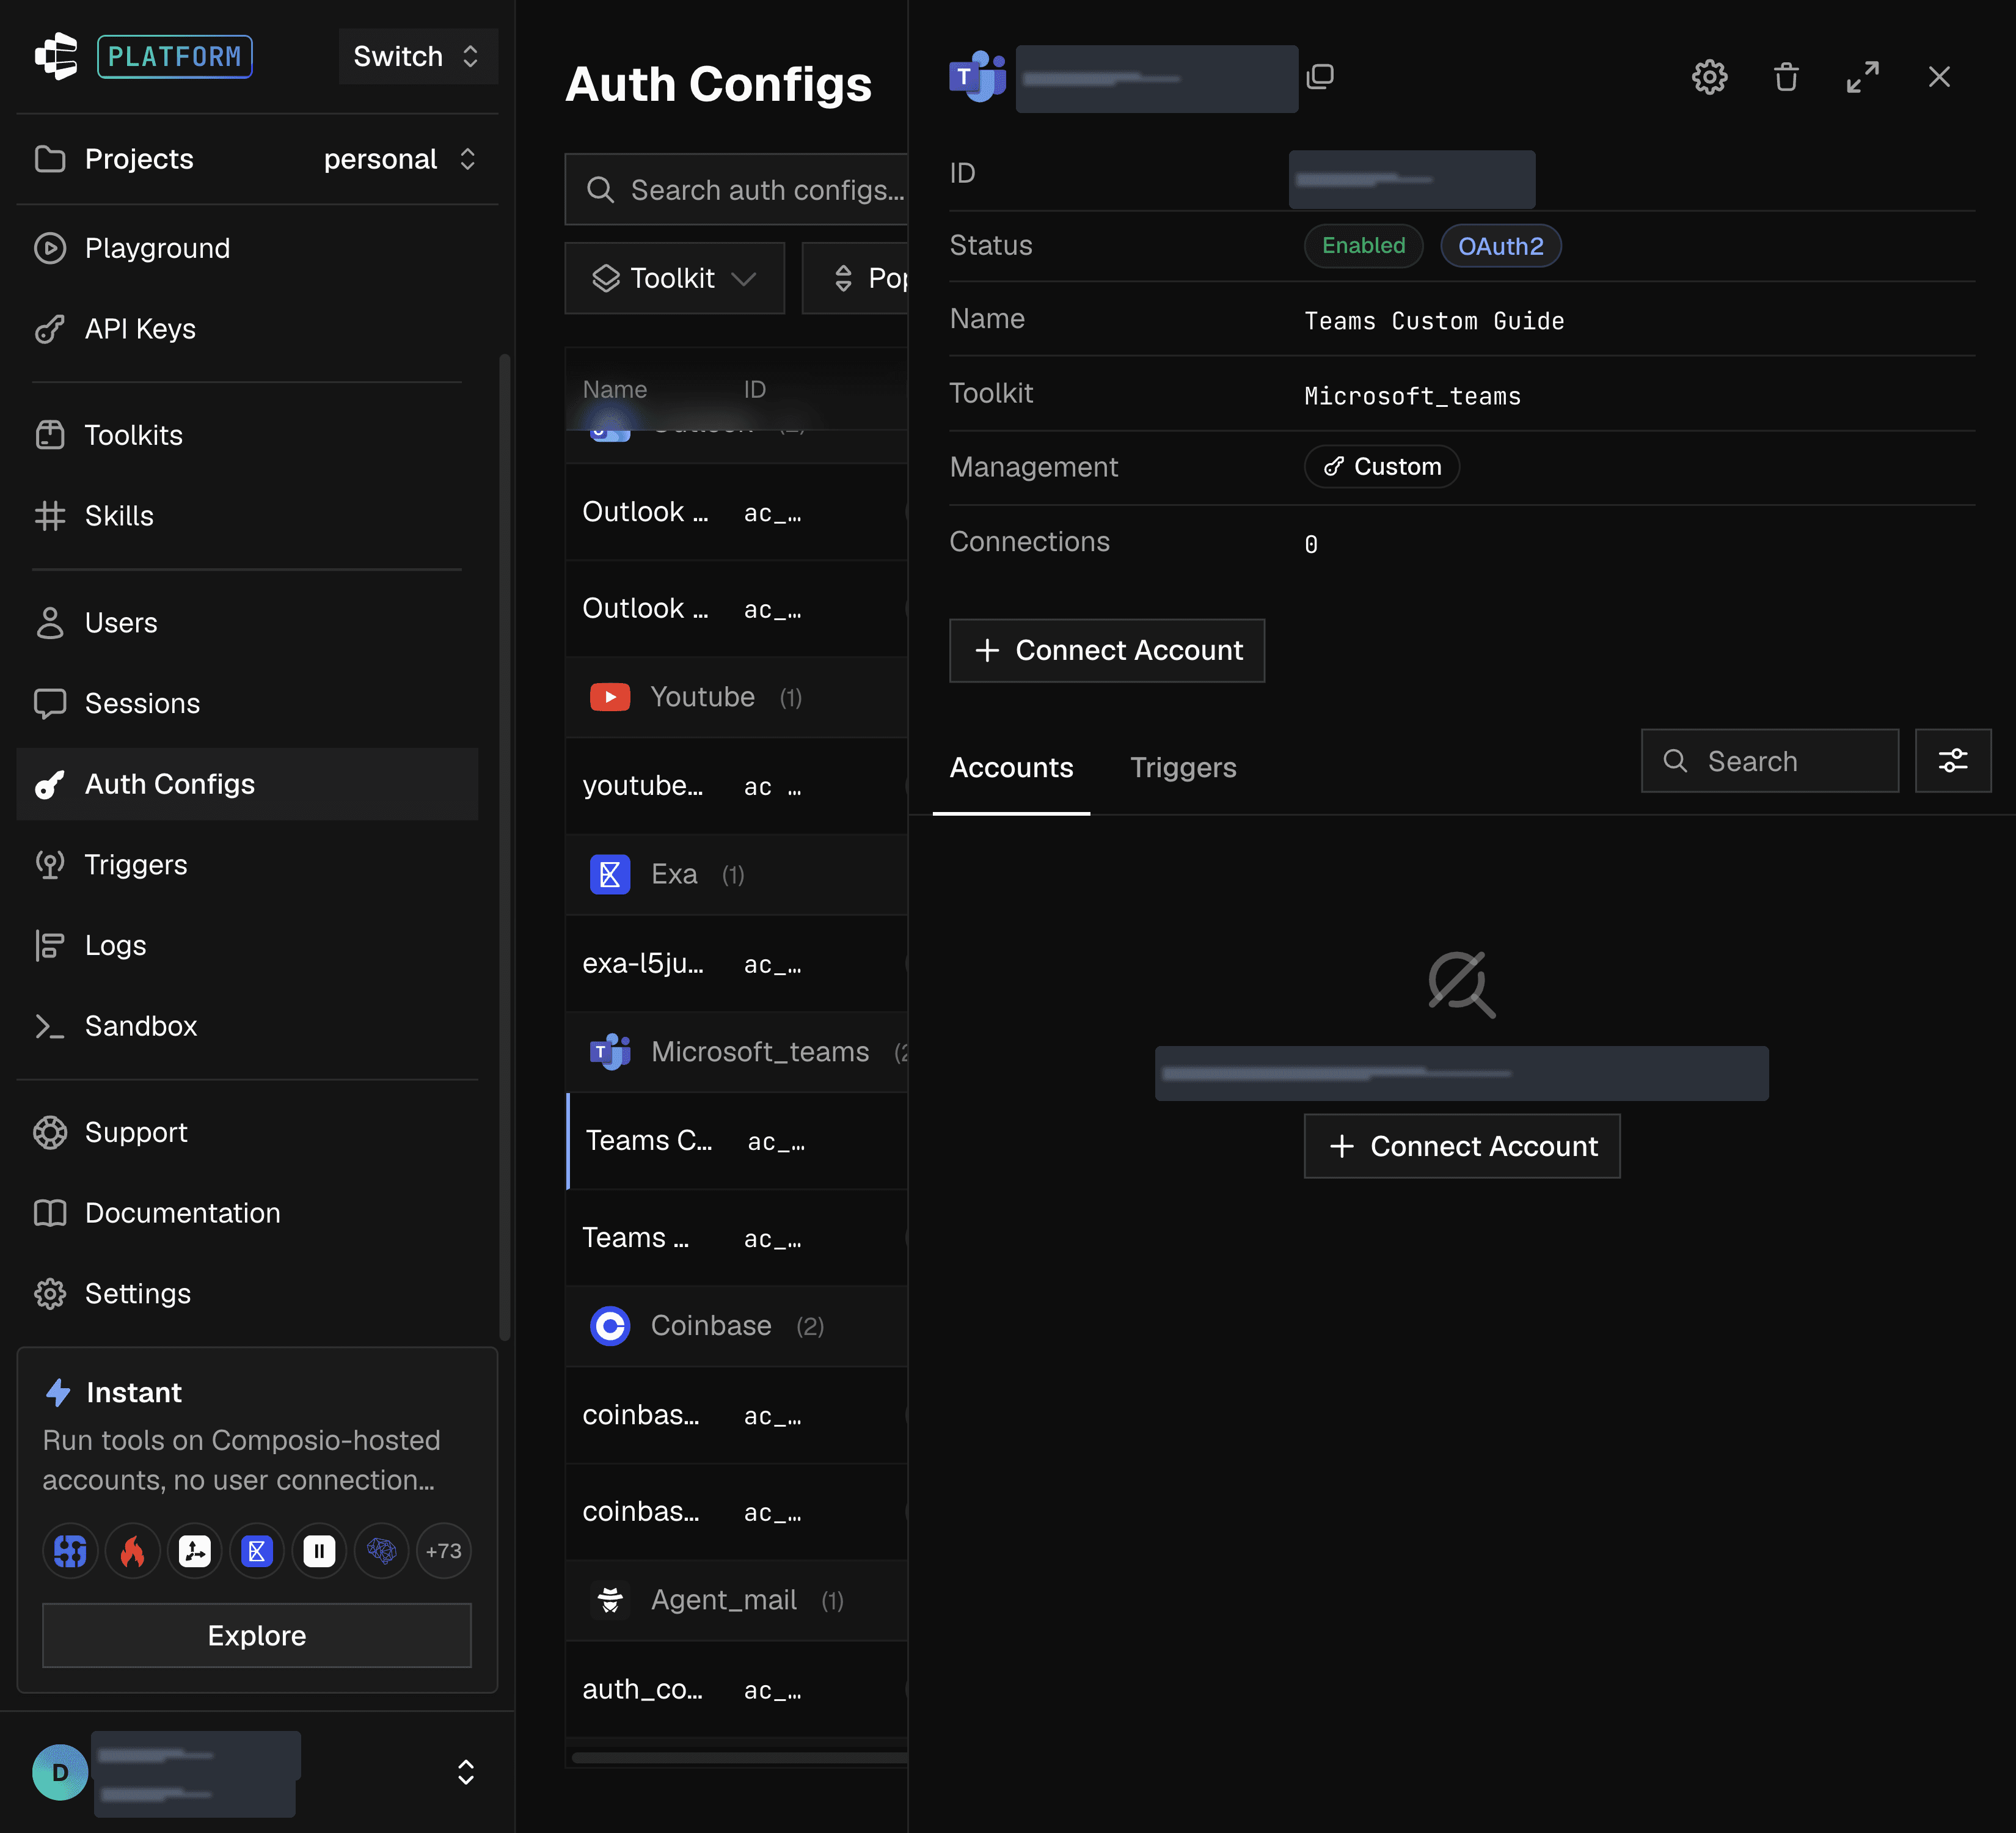Image resolution: width=2016 pixels, height=1833 pixels.
Task: Switch to the Triggers tab in the detail panel
Action: 1183,768
